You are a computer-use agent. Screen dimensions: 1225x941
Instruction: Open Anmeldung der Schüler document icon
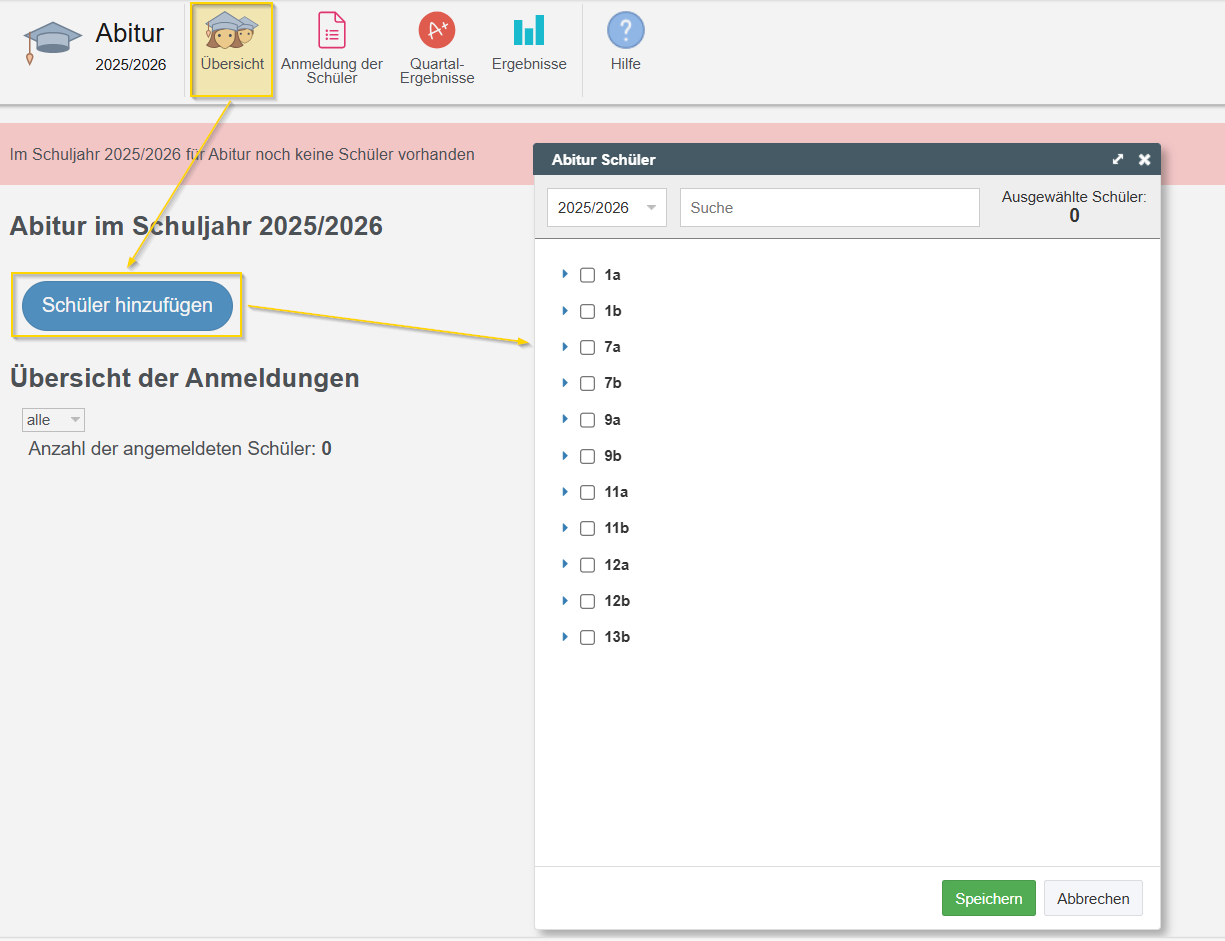(x=332, y=31)
